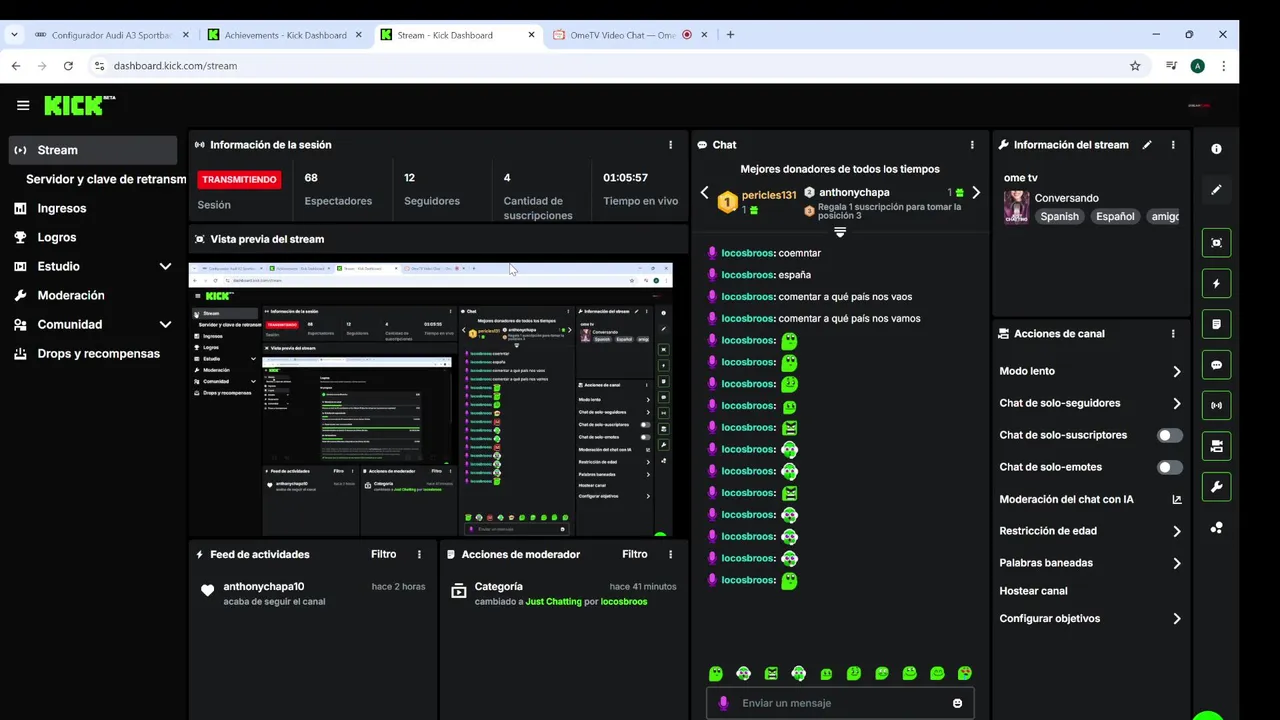Open the emoji picker in the message box

957,703
